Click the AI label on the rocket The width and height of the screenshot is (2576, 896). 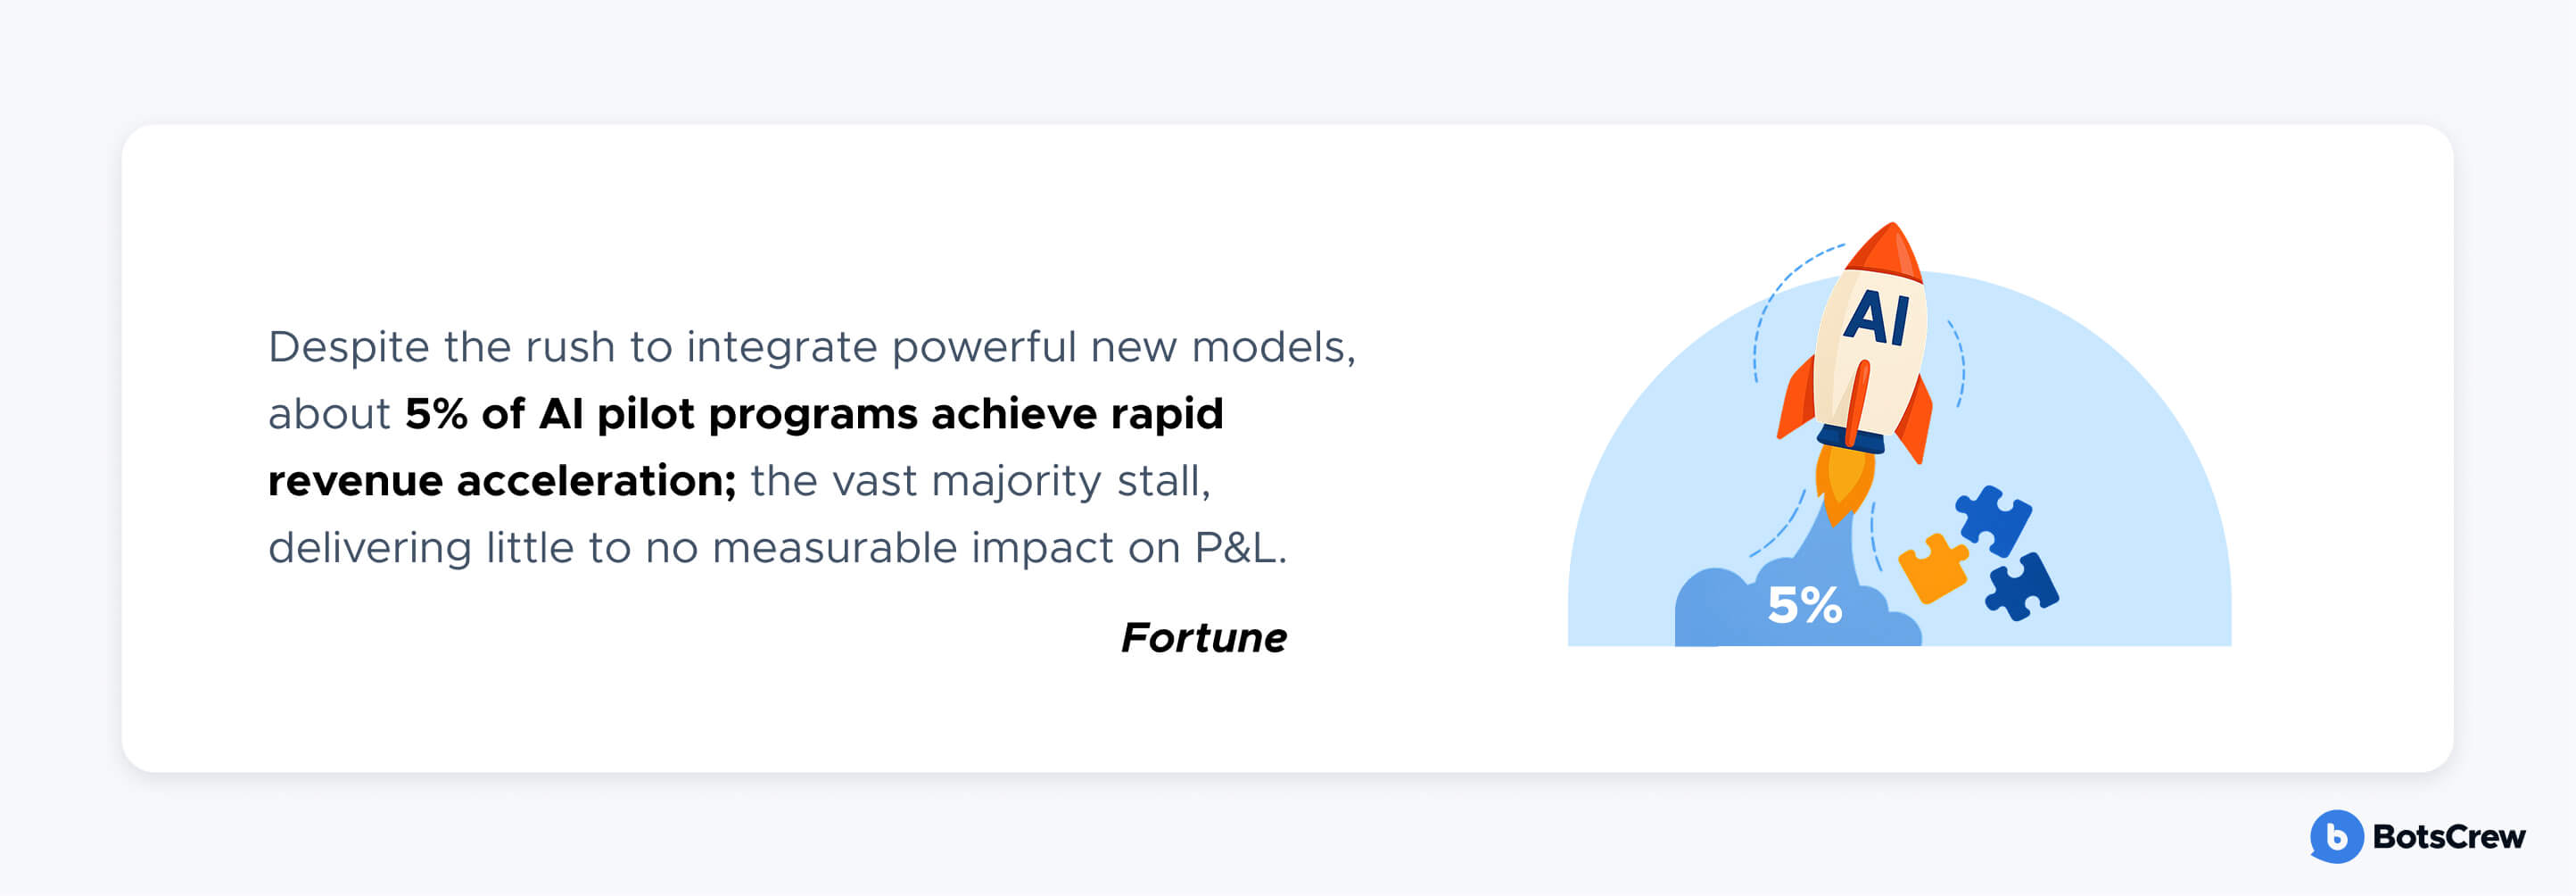click(1876, 317)
